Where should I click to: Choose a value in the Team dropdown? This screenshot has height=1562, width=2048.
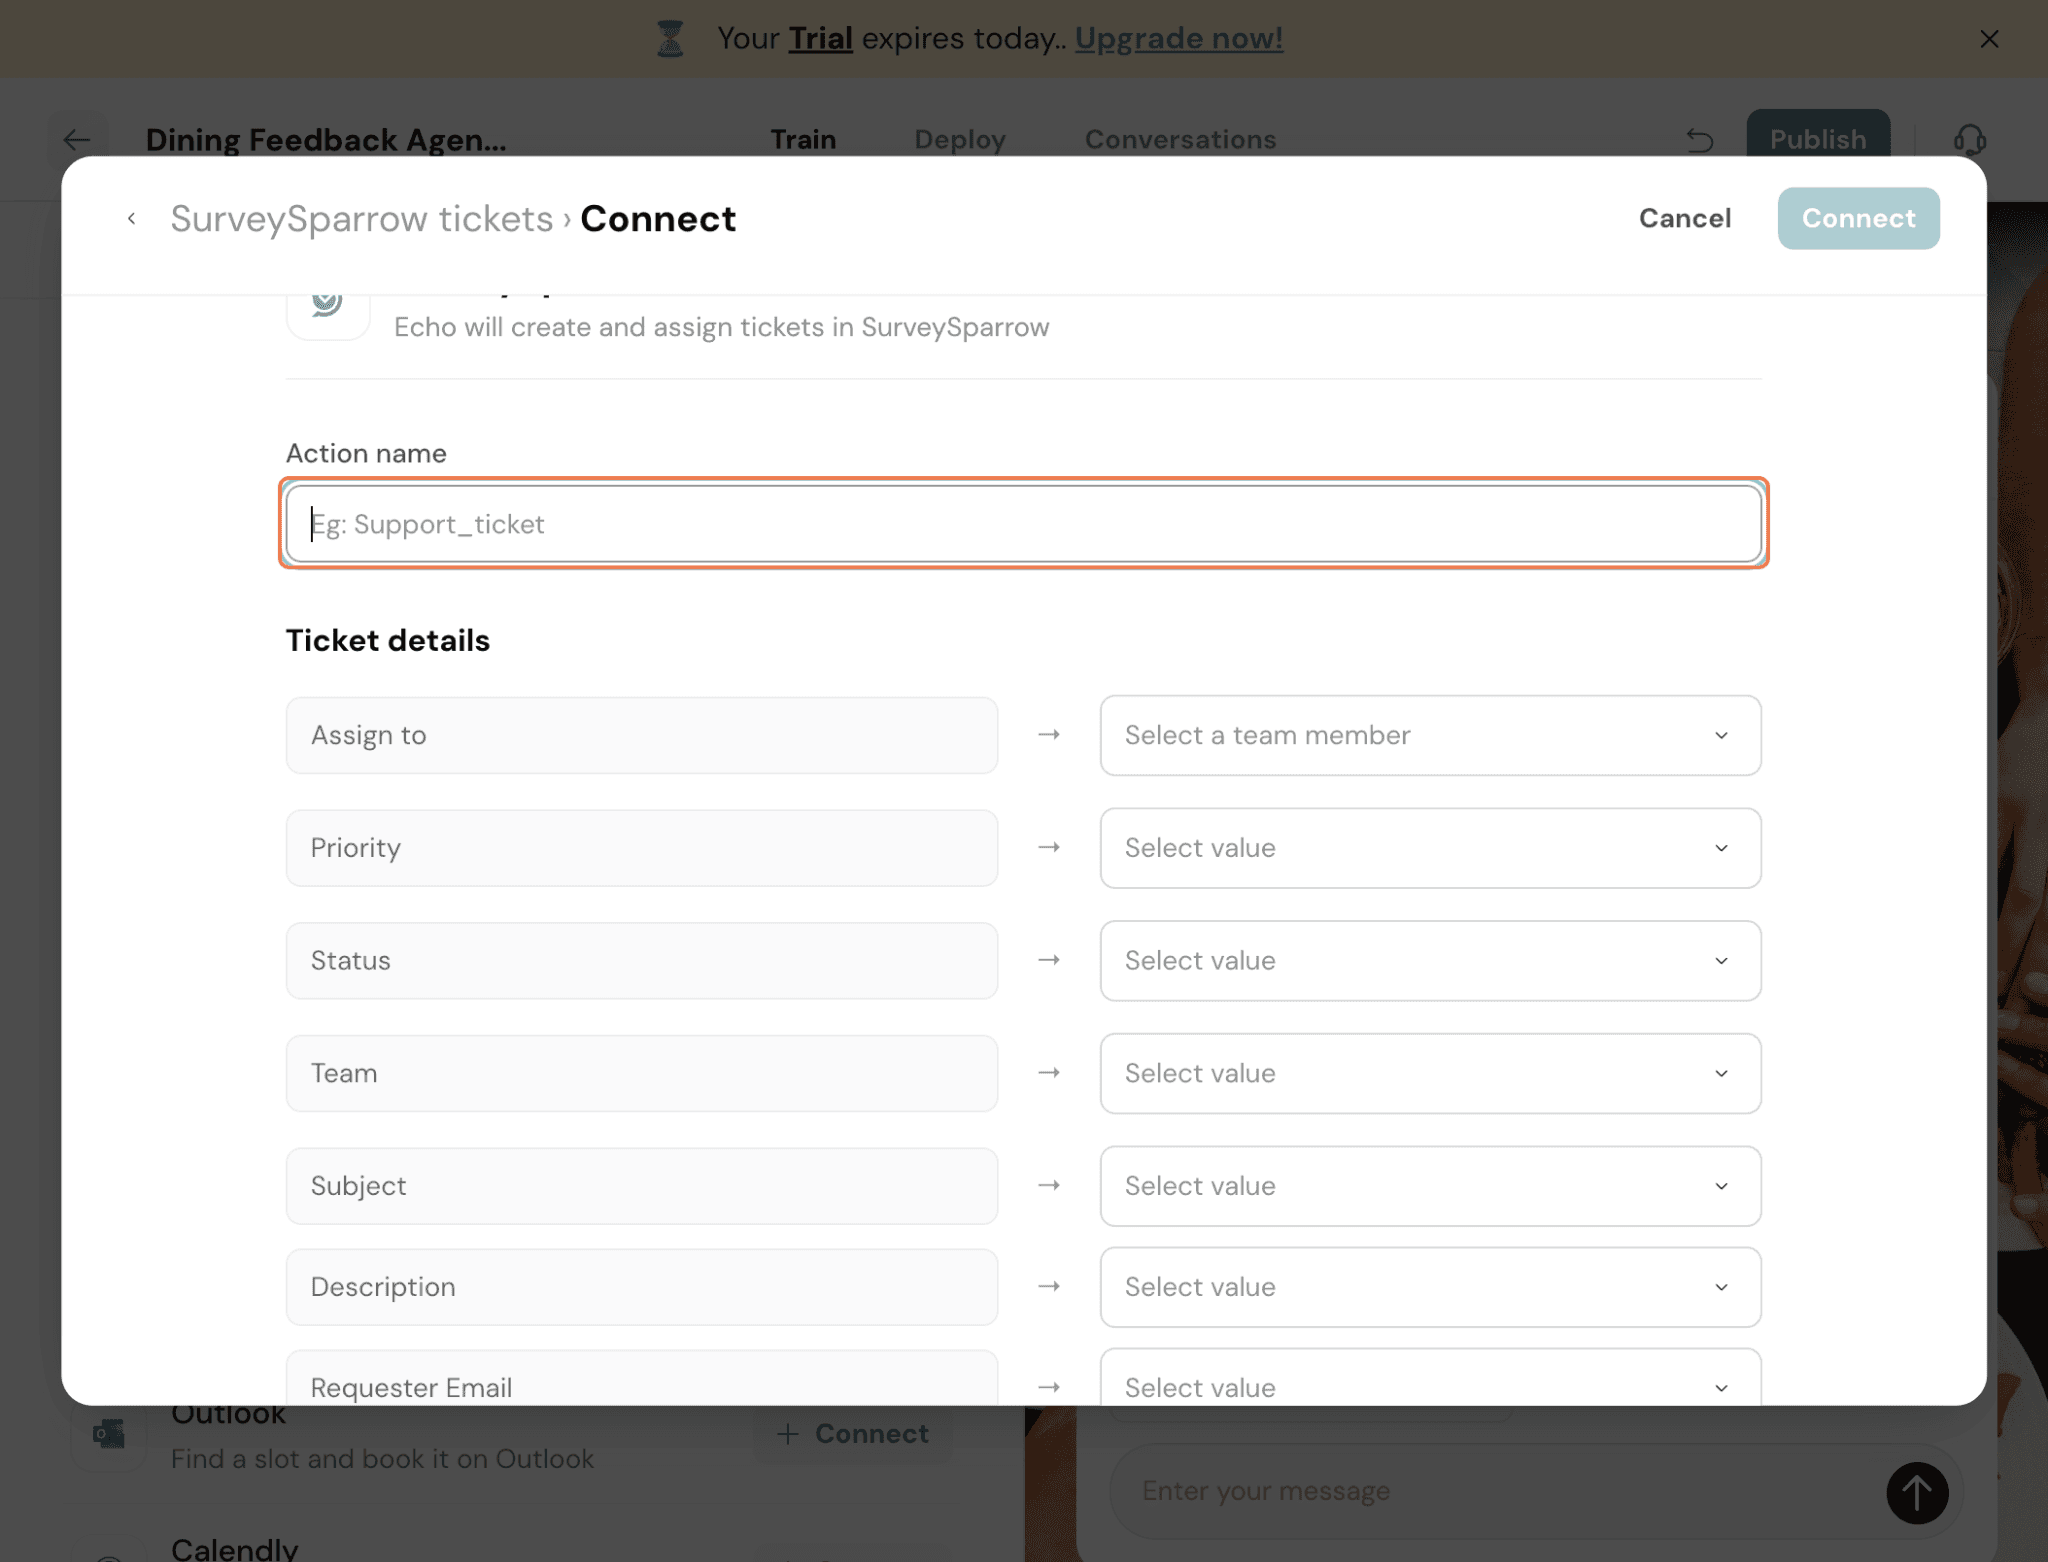point(1430,1073)
